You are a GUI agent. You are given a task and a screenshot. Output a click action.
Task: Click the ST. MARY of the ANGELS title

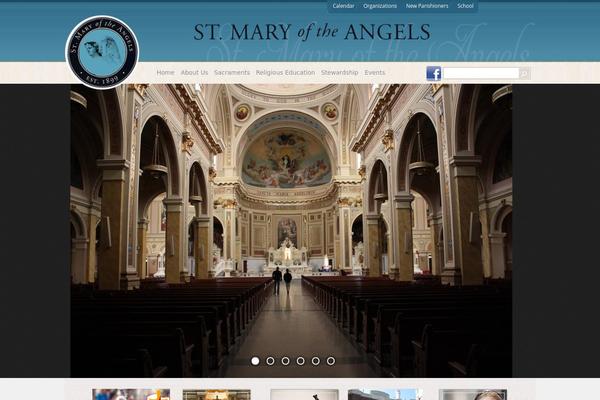tap(312, 32)
